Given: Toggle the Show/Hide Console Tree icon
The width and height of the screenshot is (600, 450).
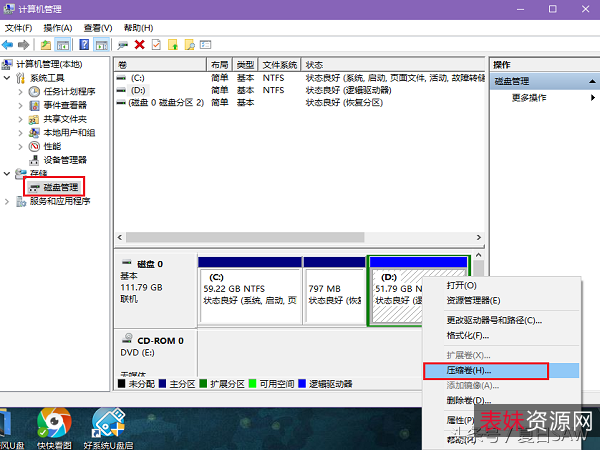Looking at the screenshot, I should point(63,45).
